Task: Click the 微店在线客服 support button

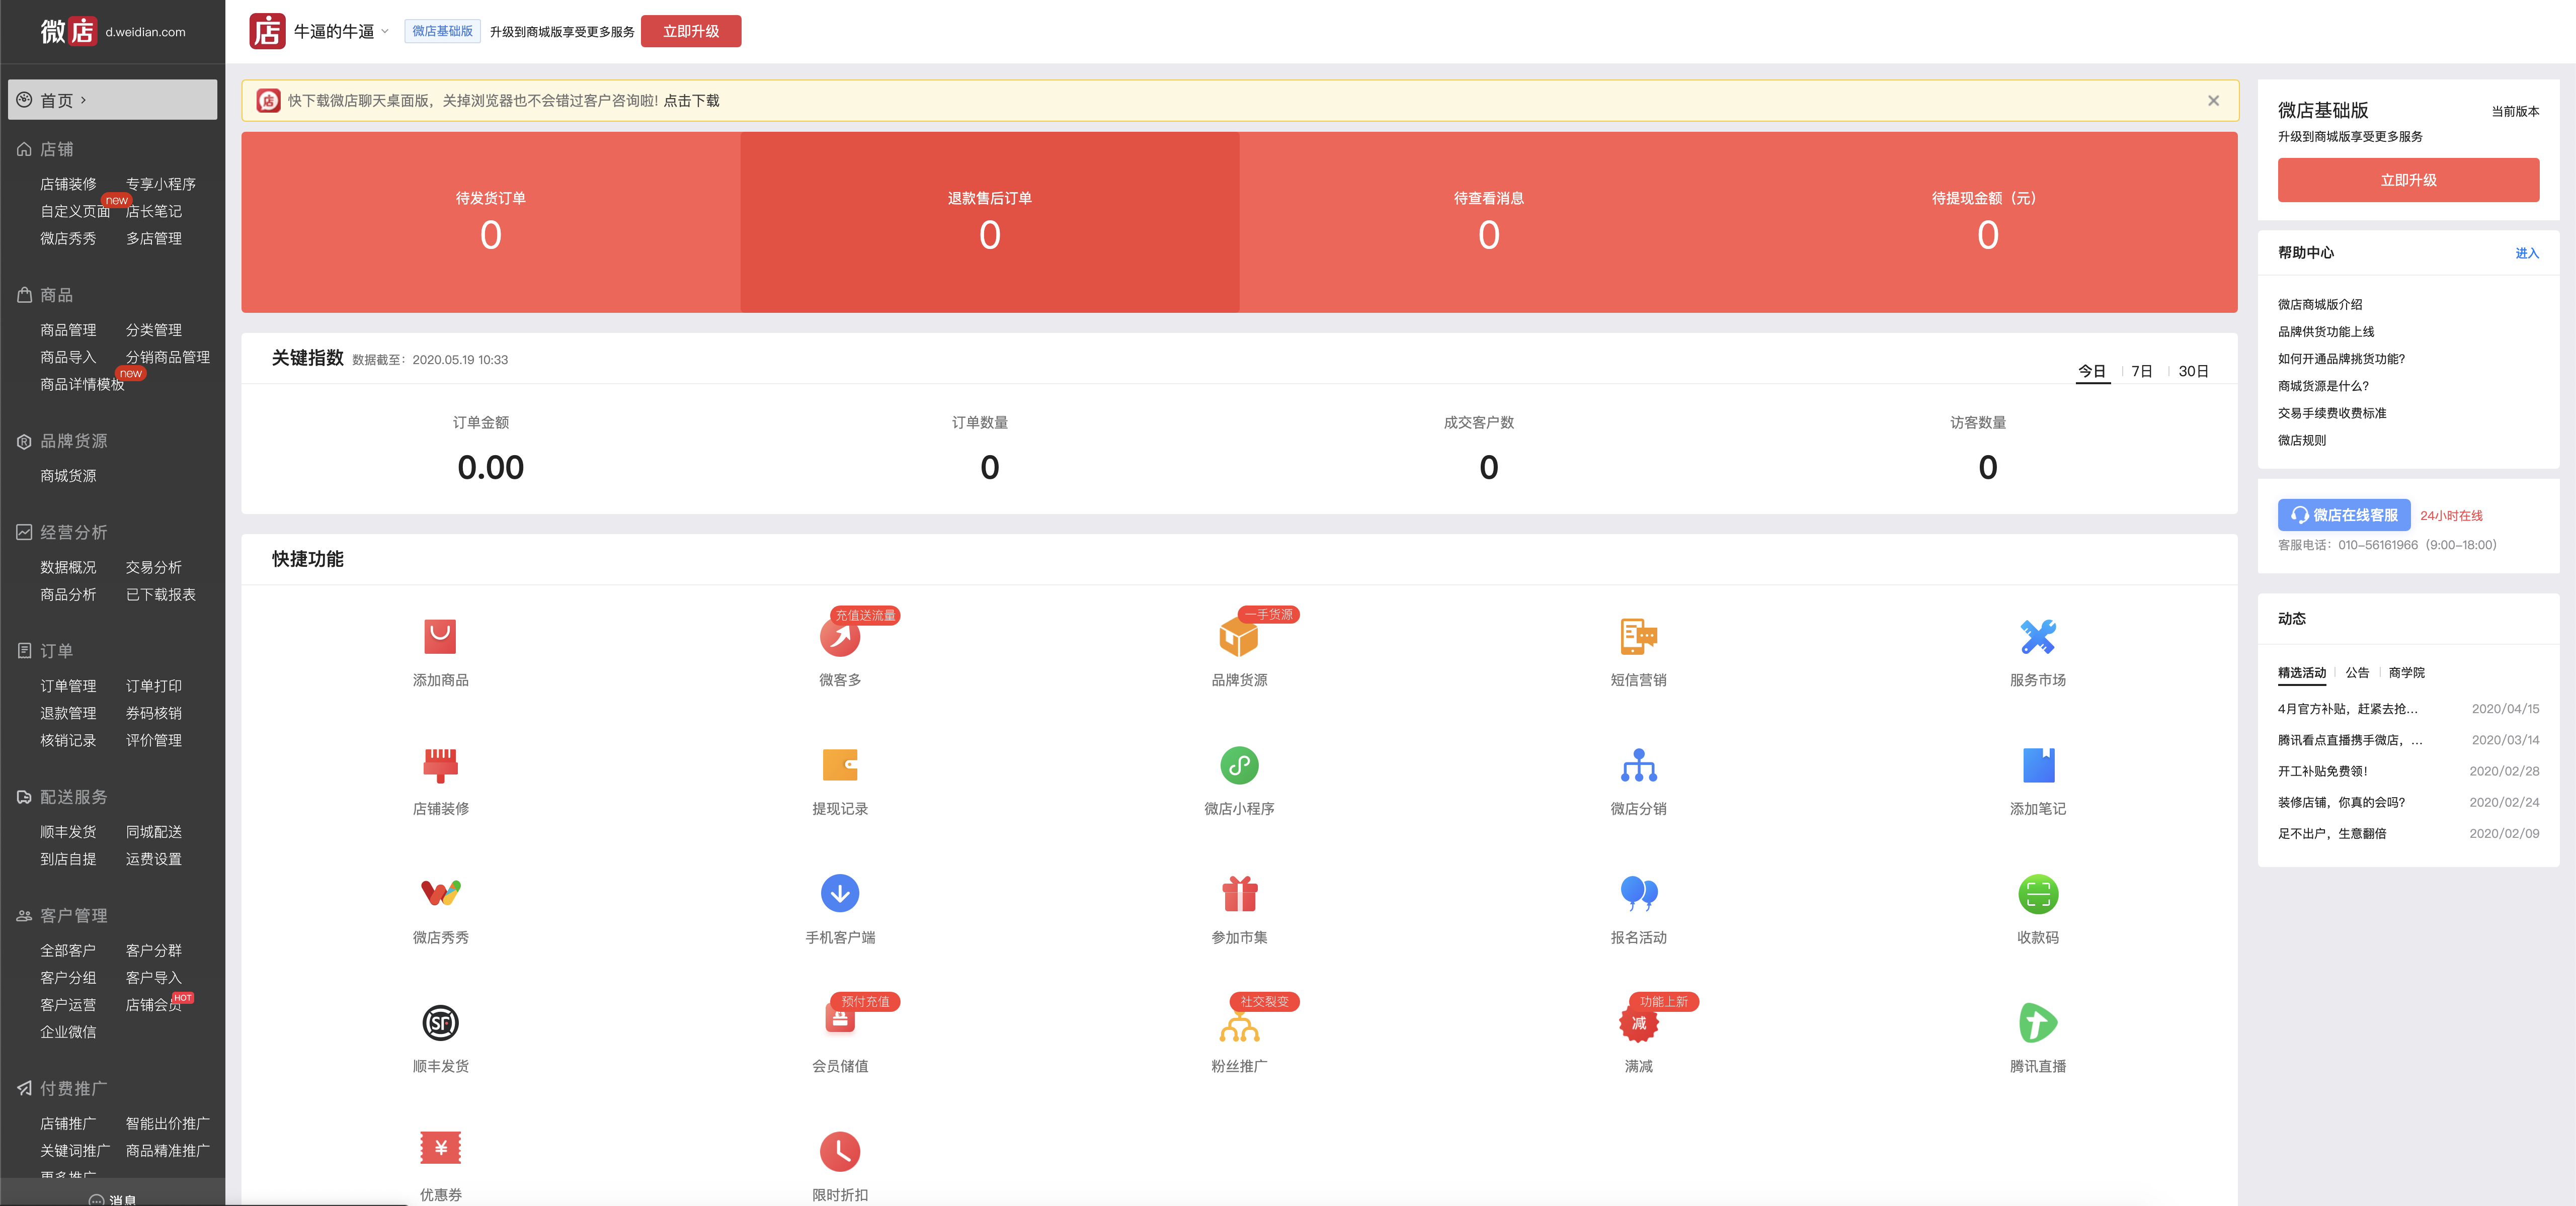Action: pos(2343,515)
